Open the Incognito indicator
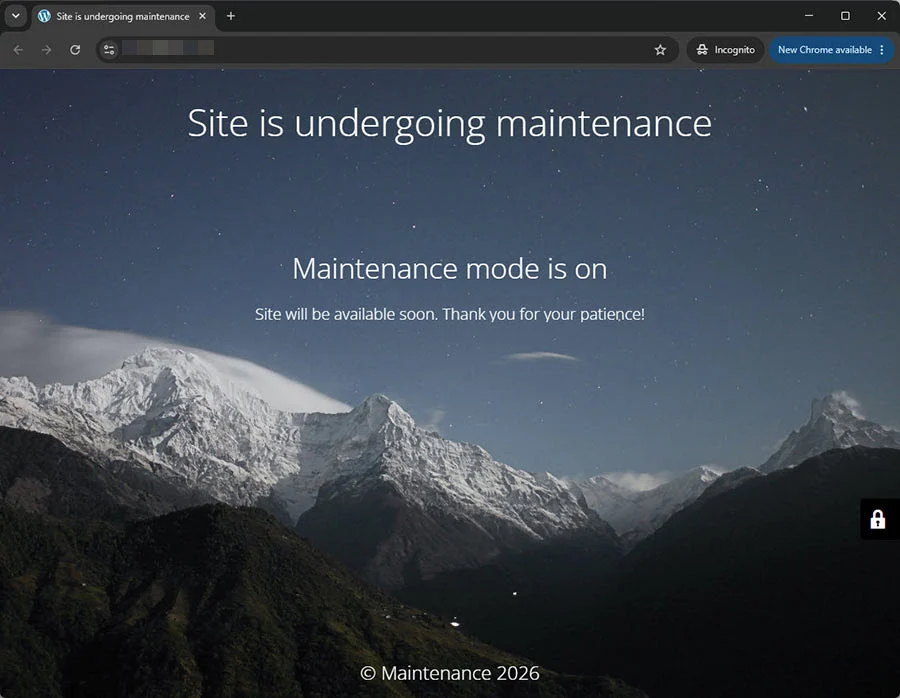 click(726, 50)
